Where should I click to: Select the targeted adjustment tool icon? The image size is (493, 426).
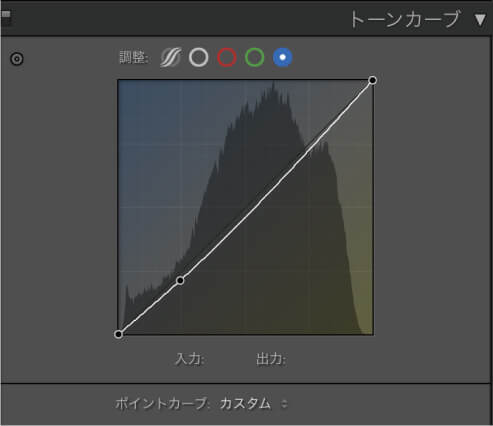[x=17, y=59]
